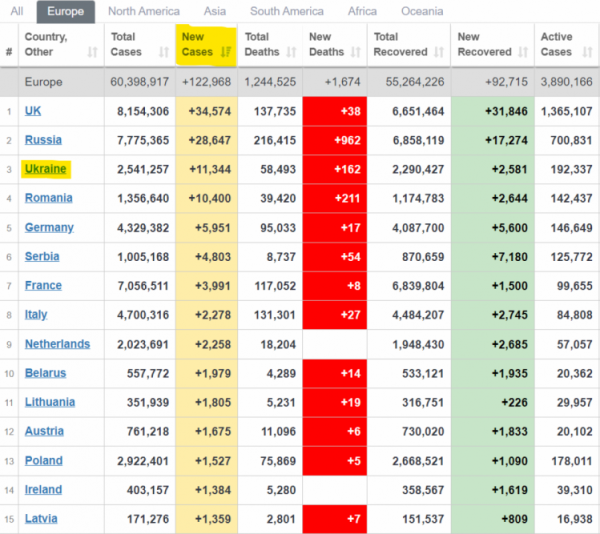Select the North America tab
This screenshot has height=534, width=600.
click(144, 11)
